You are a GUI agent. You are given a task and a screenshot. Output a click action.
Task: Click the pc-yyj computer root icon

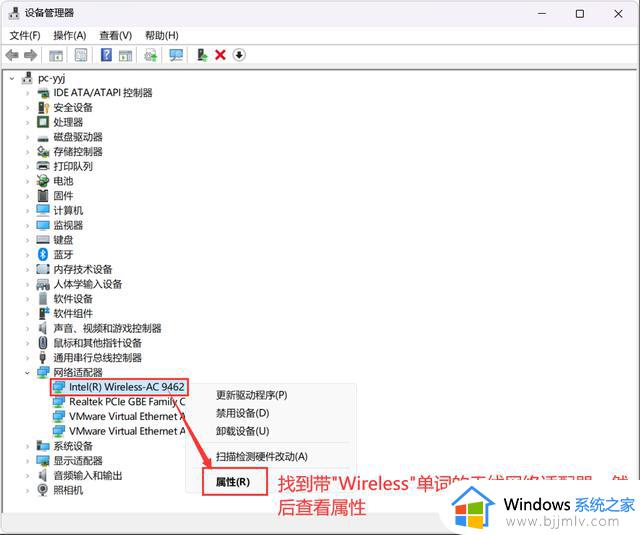[x=27, y=78]
